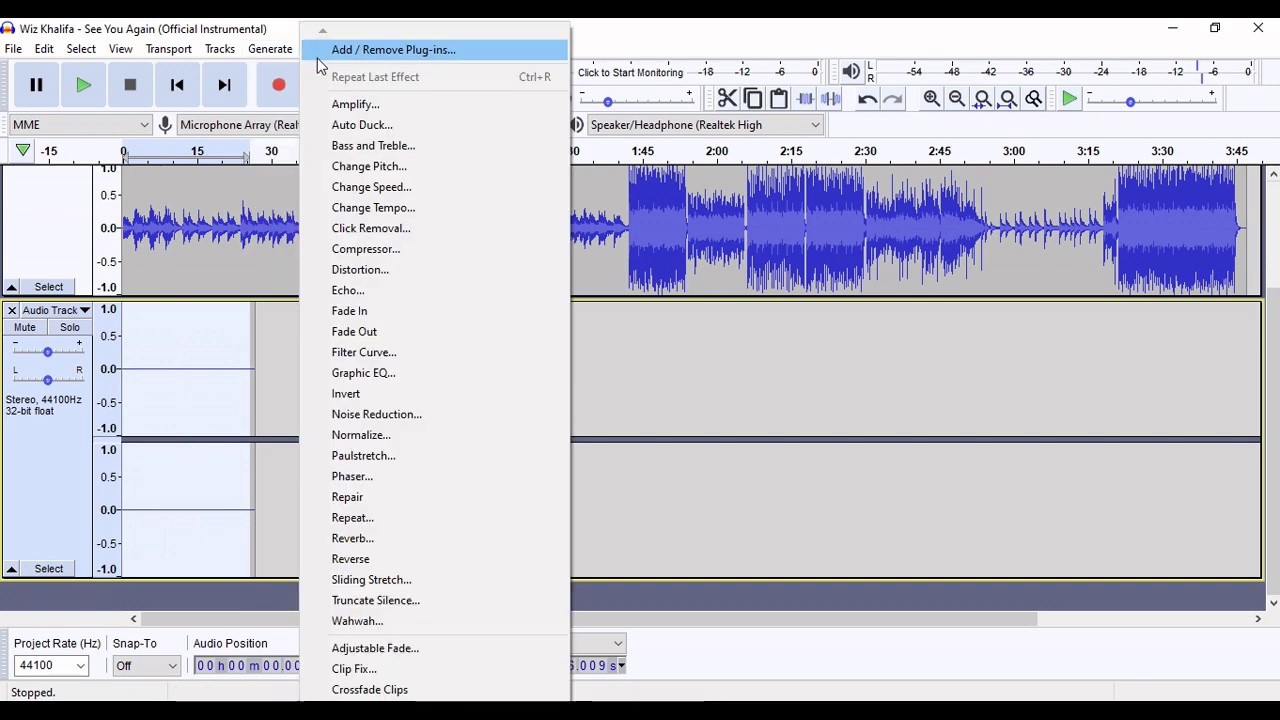Open the Edit menu
The height and width of the screenshot is (720, 1280).
pos(44,49)
